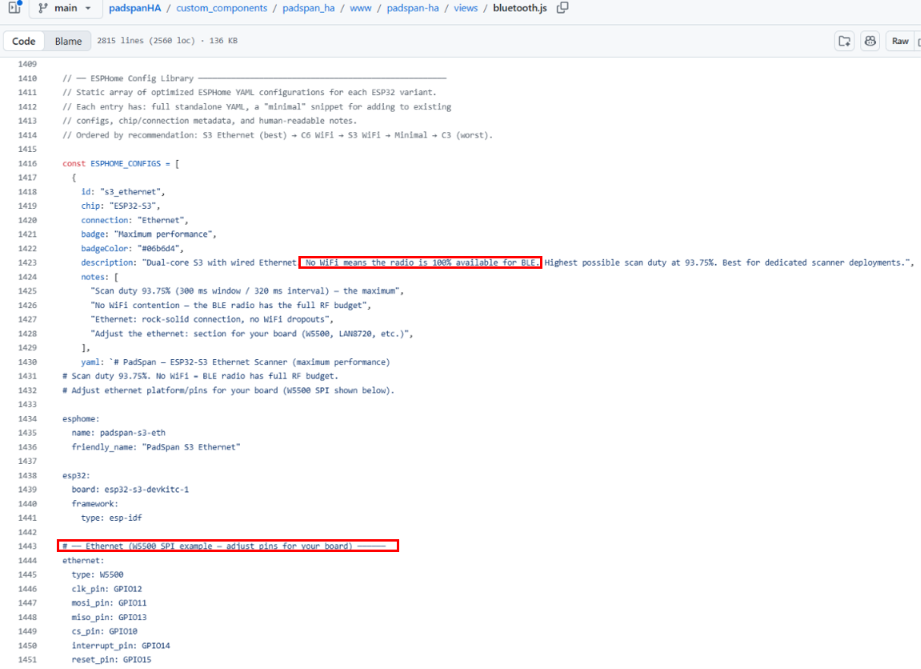Viewport: 921px width, 669px height.
Task: Click line number 1416
Action: pyautogui.click(x=27, y=163)
